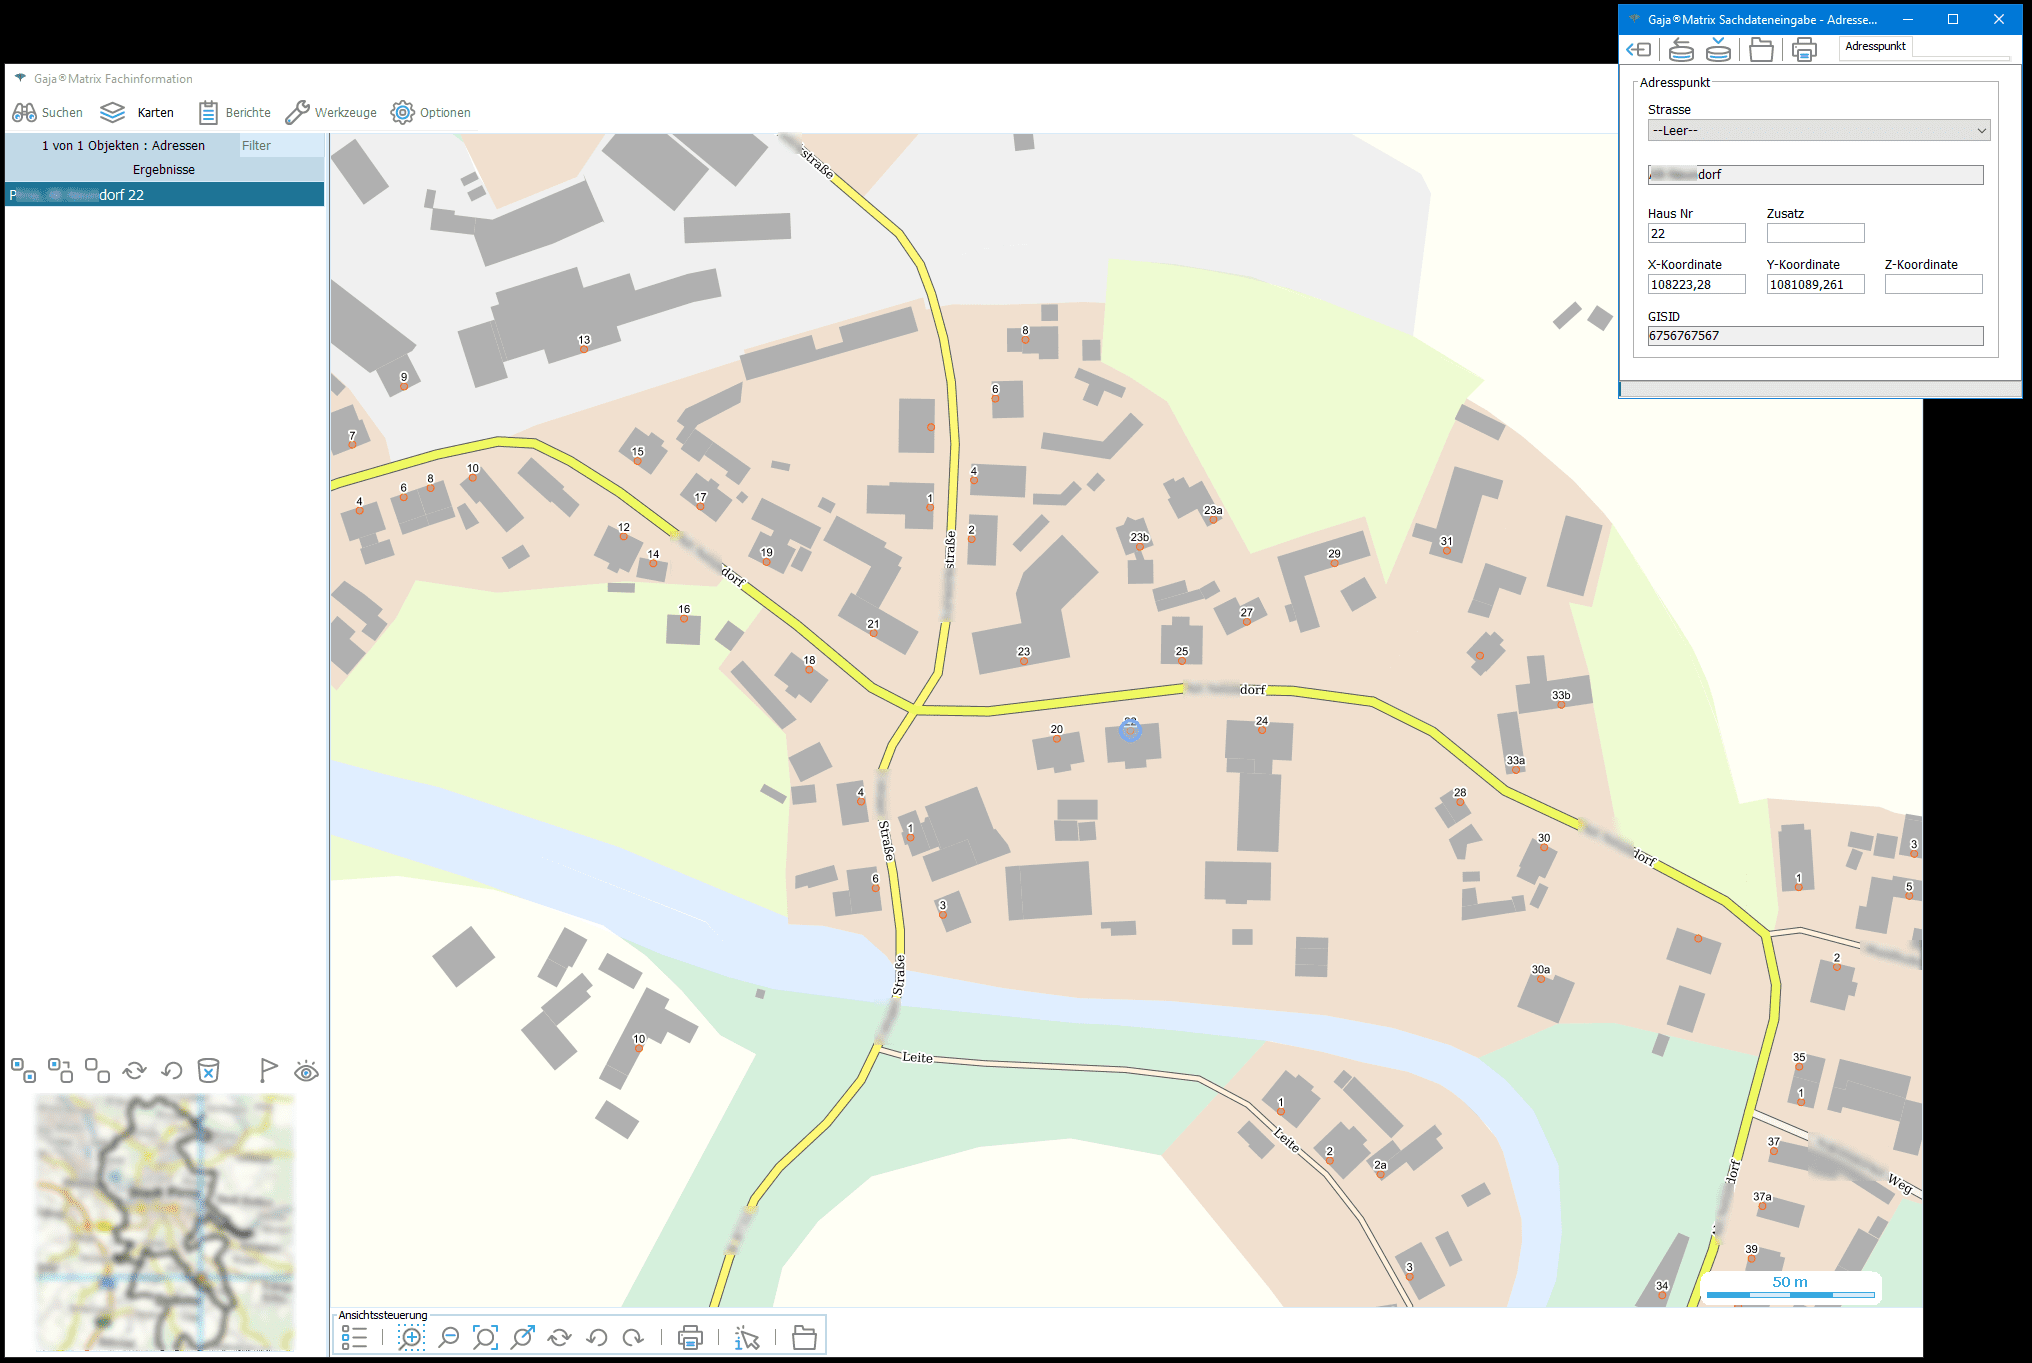Click the zoom-out magnifier icon

[449, 1337]
